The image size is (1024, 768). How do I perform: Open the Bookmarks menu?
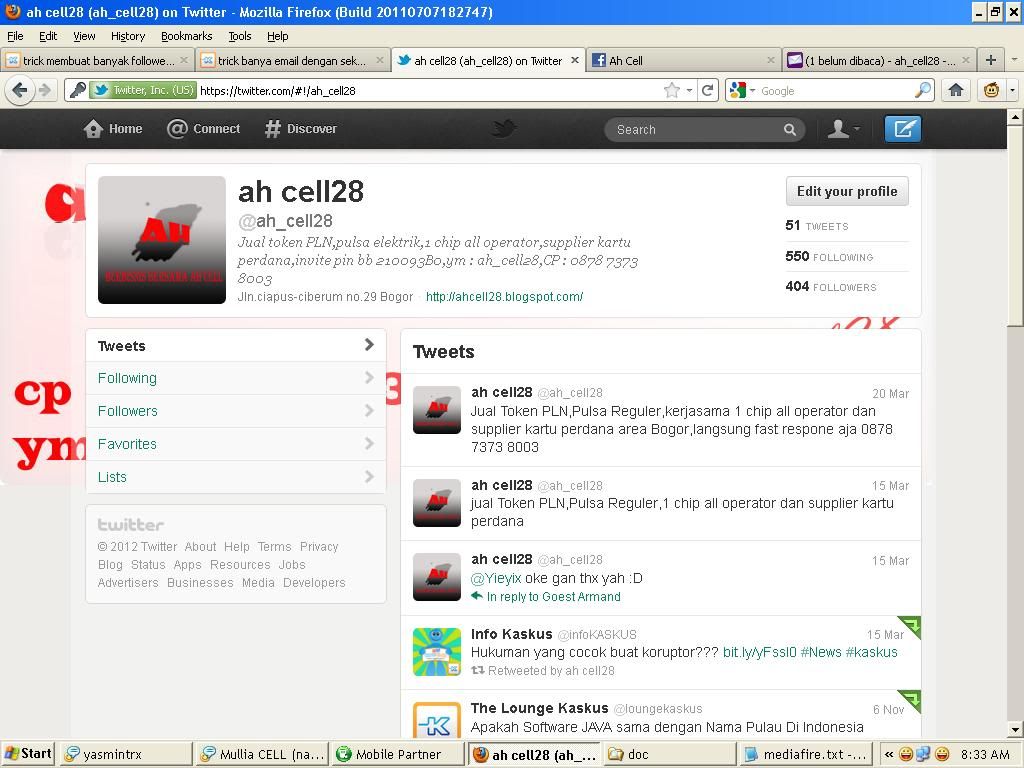click(187, 36)
